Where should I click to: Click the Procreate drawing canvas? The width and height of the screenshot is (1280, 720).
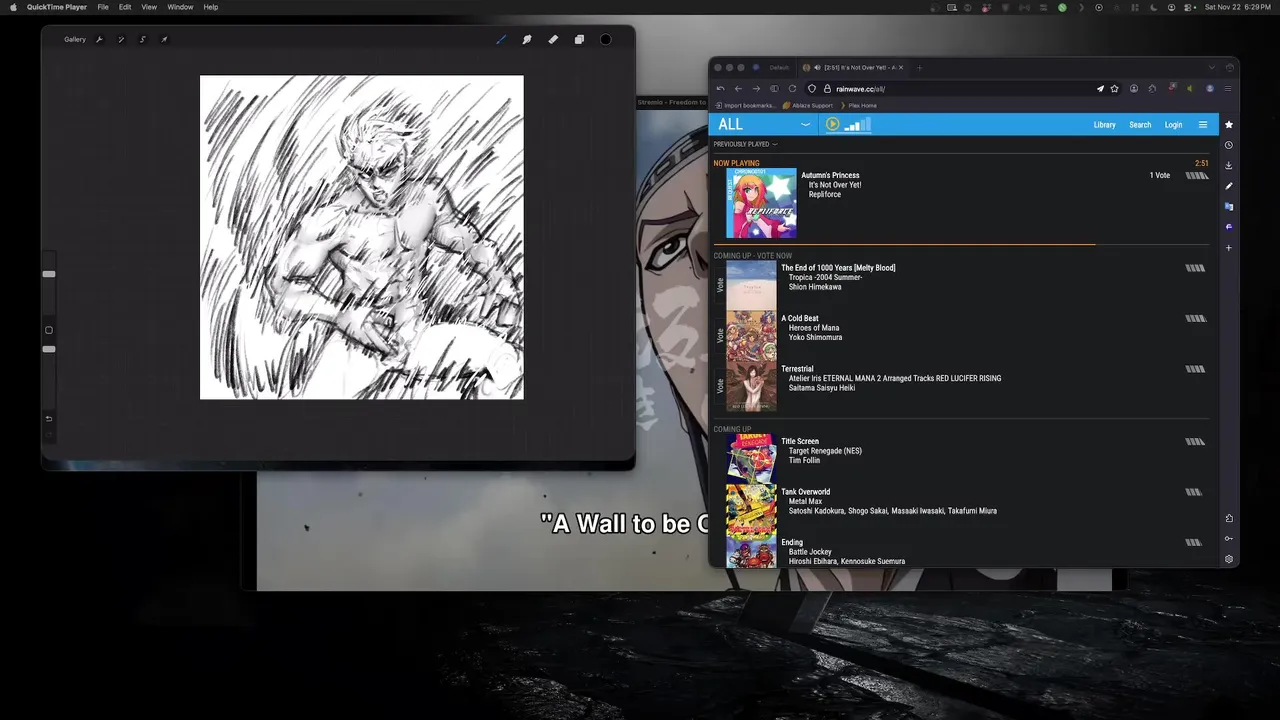[361, 237]
